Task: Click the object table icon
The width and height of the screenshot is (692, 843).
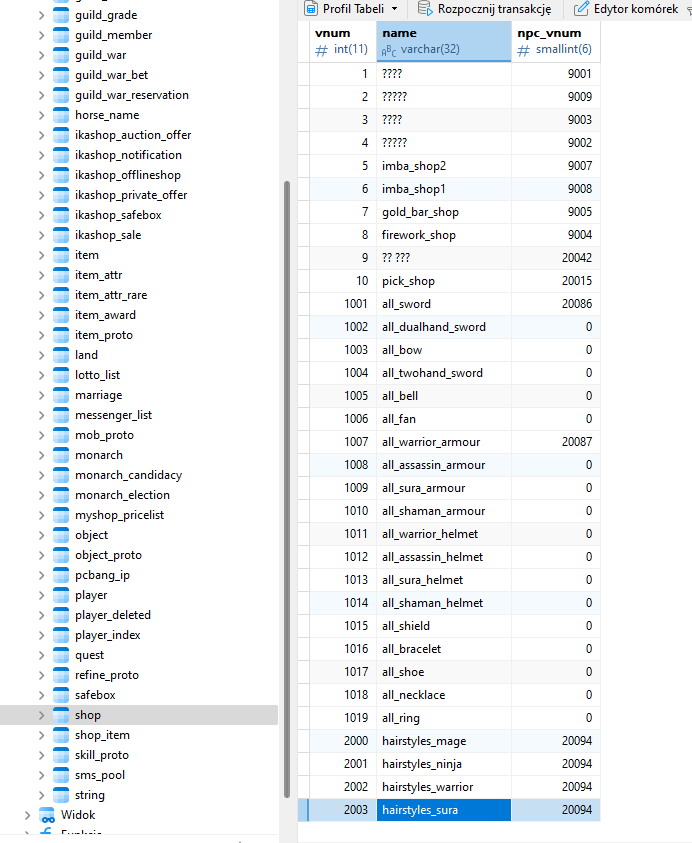Action: [61, 535]
